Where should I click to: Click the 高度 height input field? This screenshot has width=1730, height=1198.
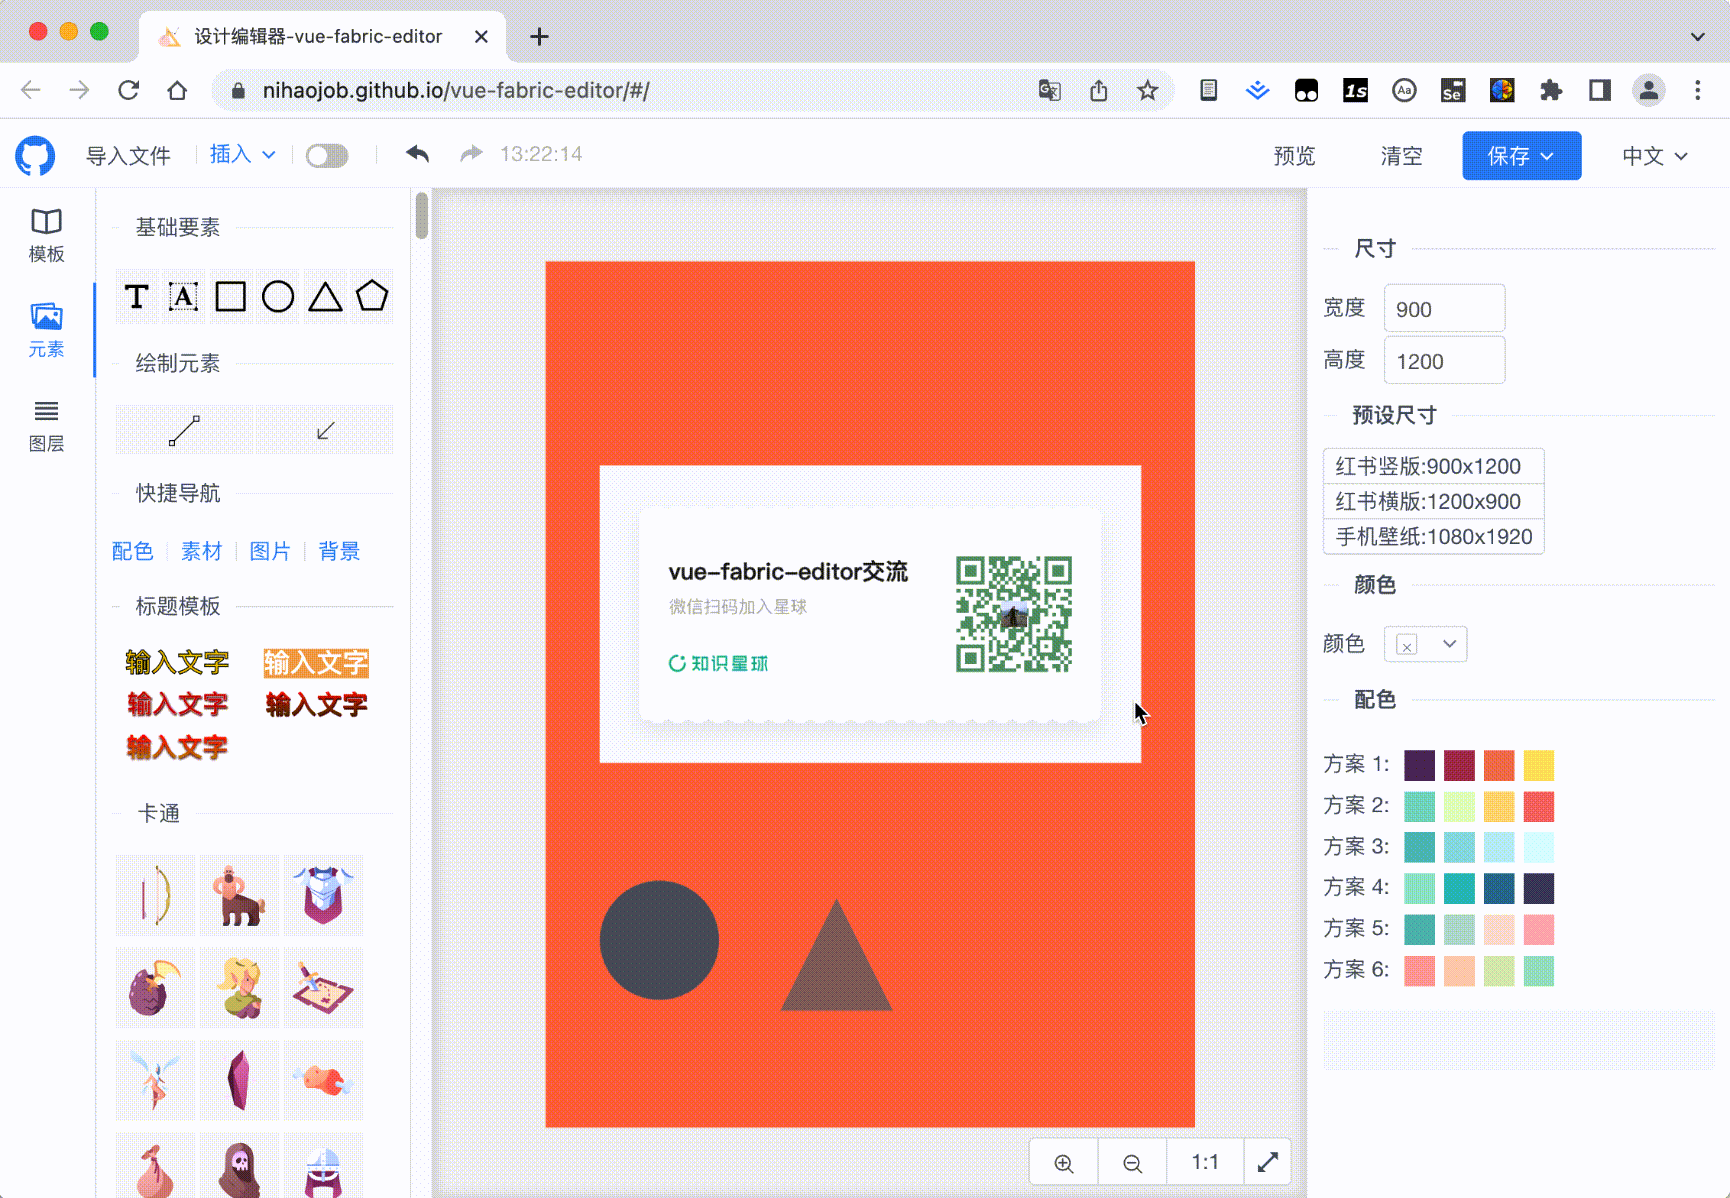pos(1444,360)
